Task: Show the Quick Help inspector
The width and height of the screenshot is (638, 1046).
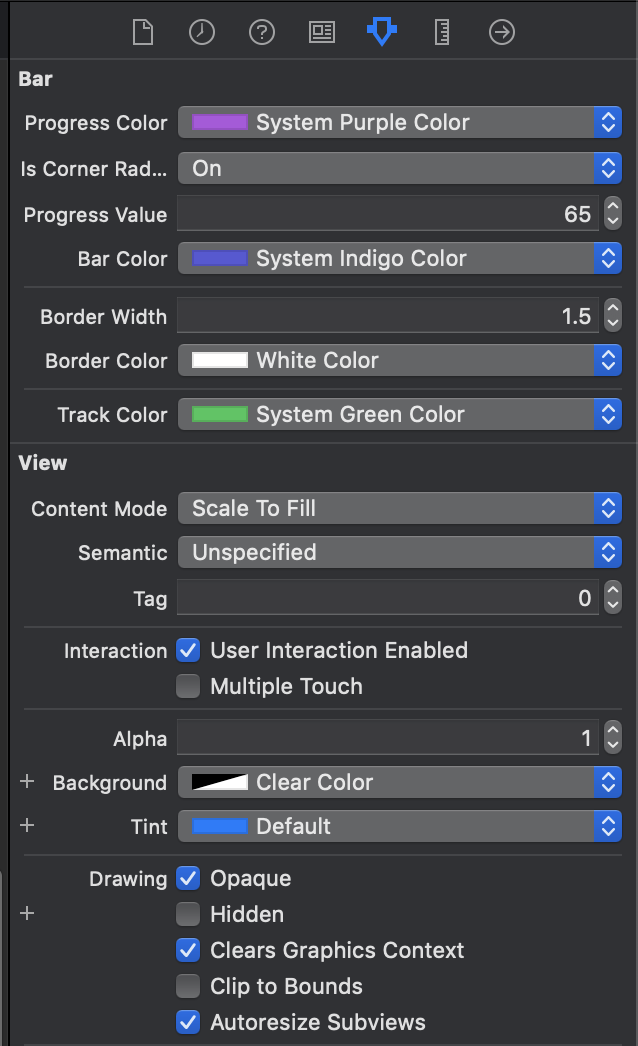Action: (x=261, y=32)
